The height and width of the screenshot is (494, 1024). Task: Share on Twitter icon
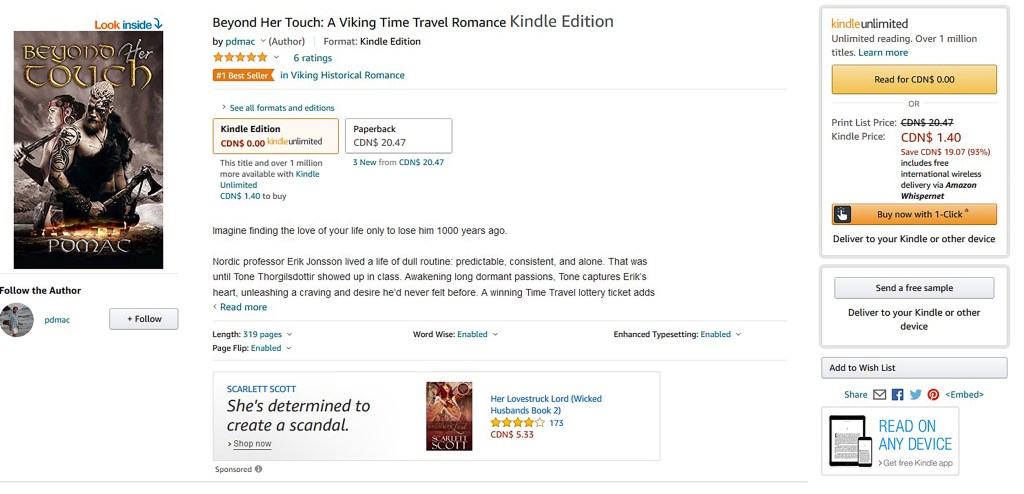point(915,395)
